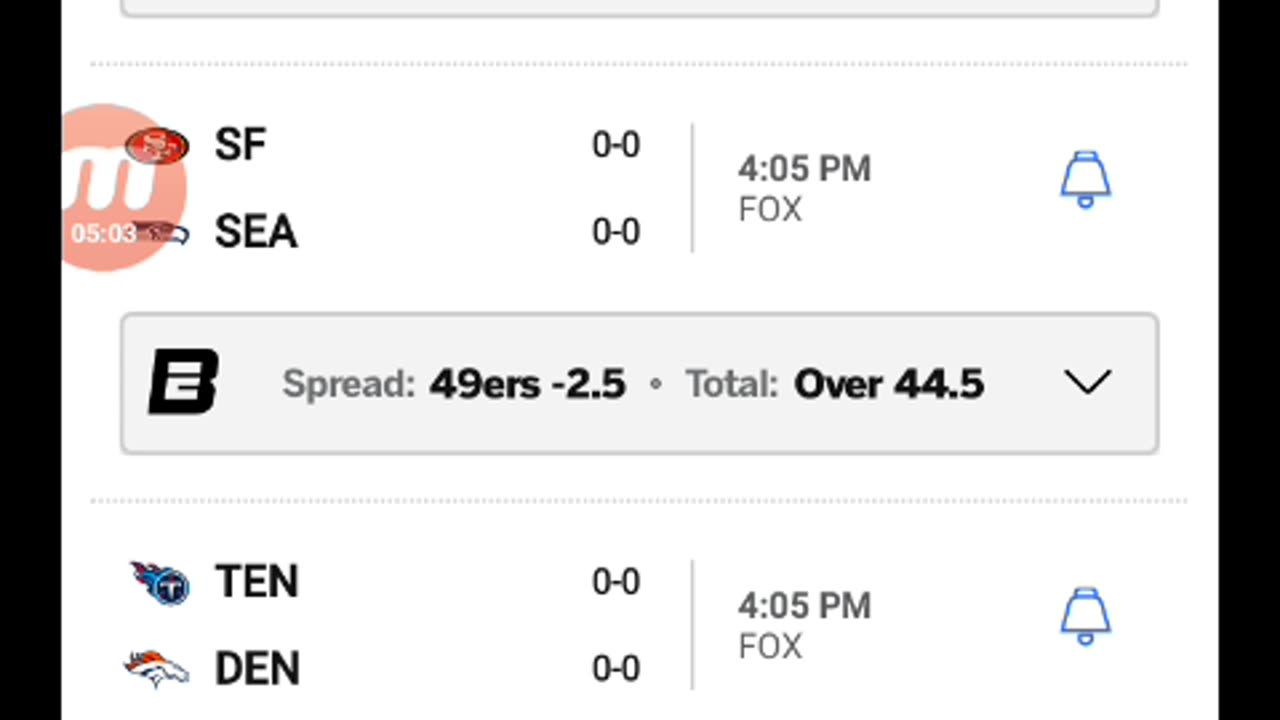
Task: Click the FOX label under SF-SEA time
Action: point(770,210)
